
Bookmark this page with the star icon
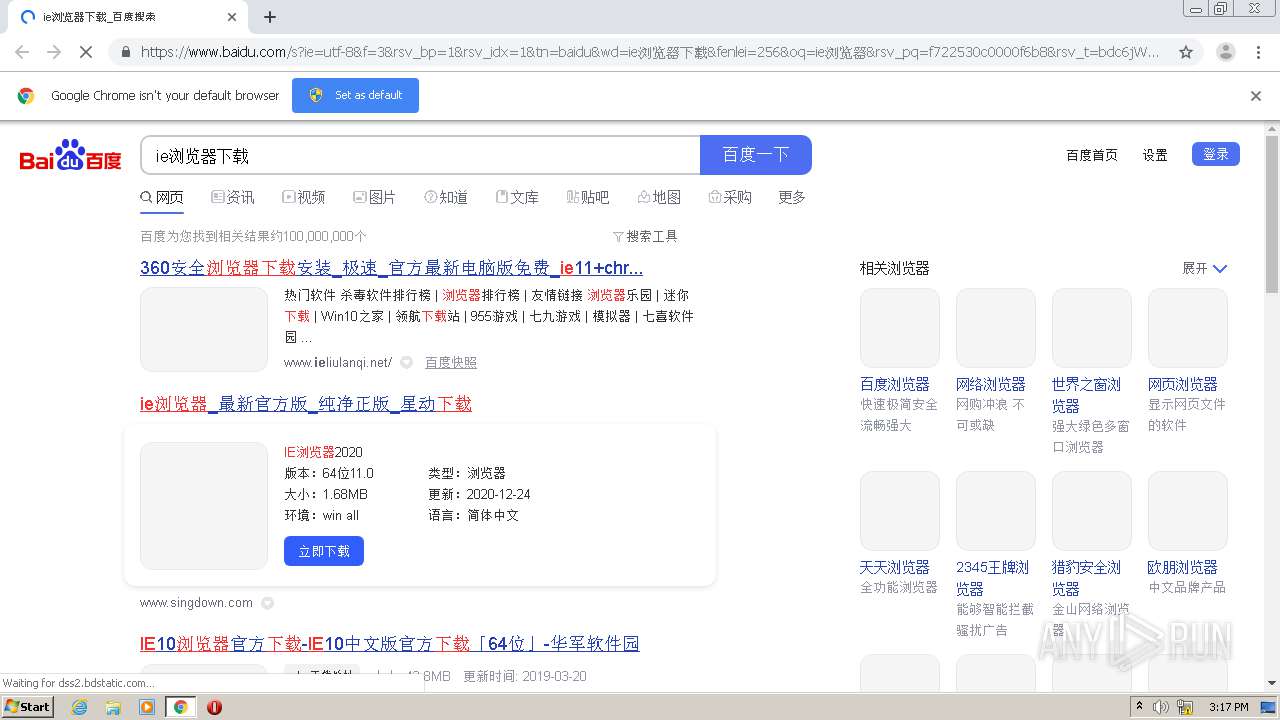(1186, 52)
